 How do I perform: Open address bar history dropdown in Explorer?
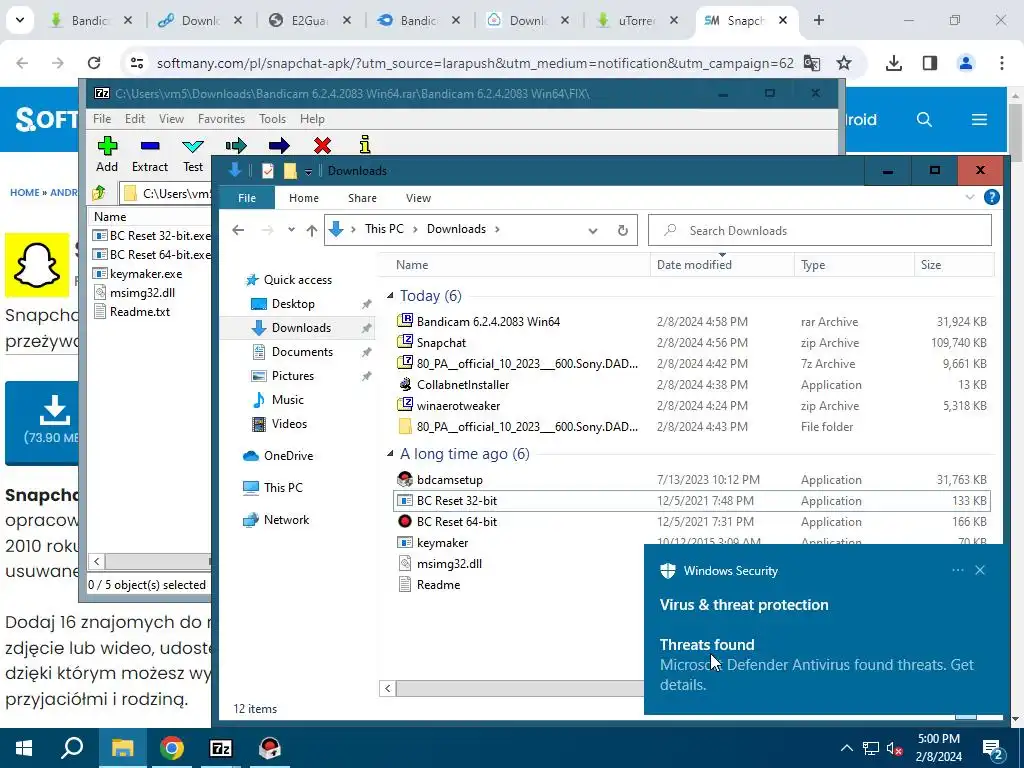pos(592,230)
